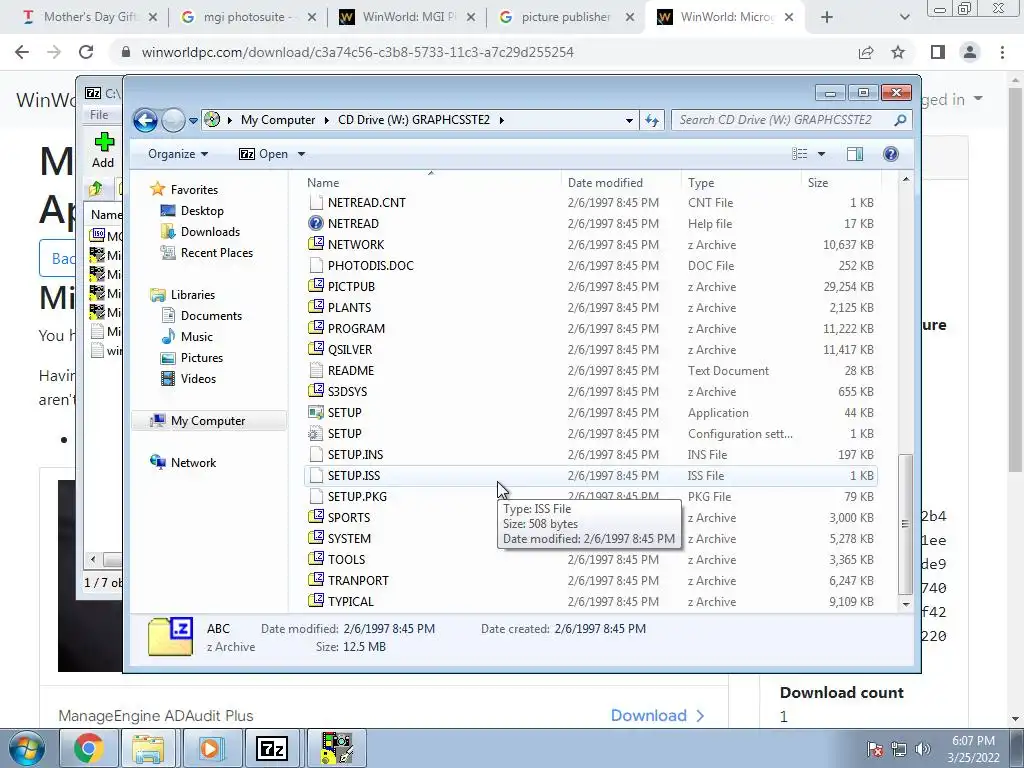Select Documents library
This screenshot has width=1024, height=768.
[x=211, y=315]
